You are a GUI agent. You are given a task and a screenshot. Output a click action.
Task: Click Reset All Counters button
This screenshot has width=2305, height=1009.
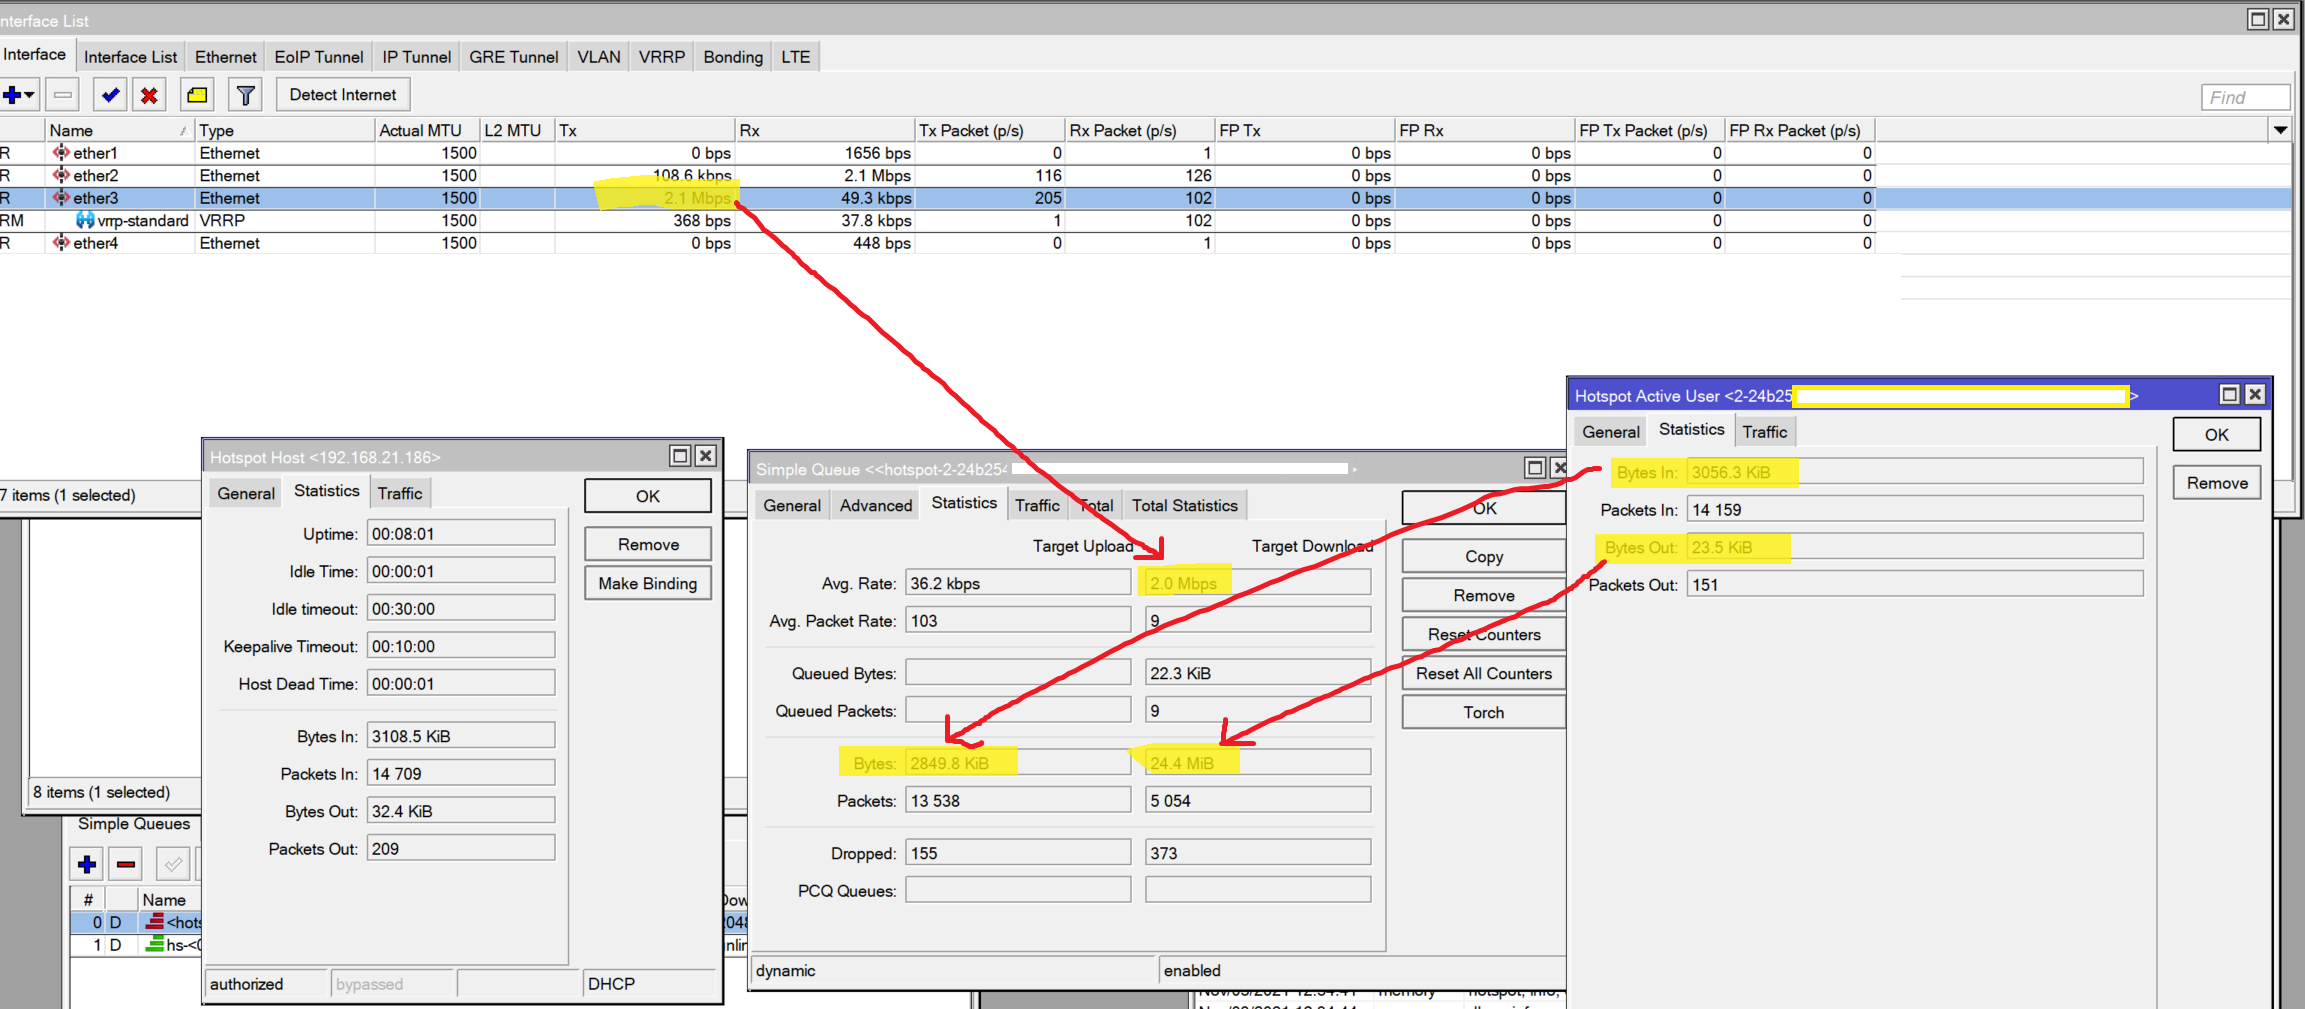pos(1484,673)
